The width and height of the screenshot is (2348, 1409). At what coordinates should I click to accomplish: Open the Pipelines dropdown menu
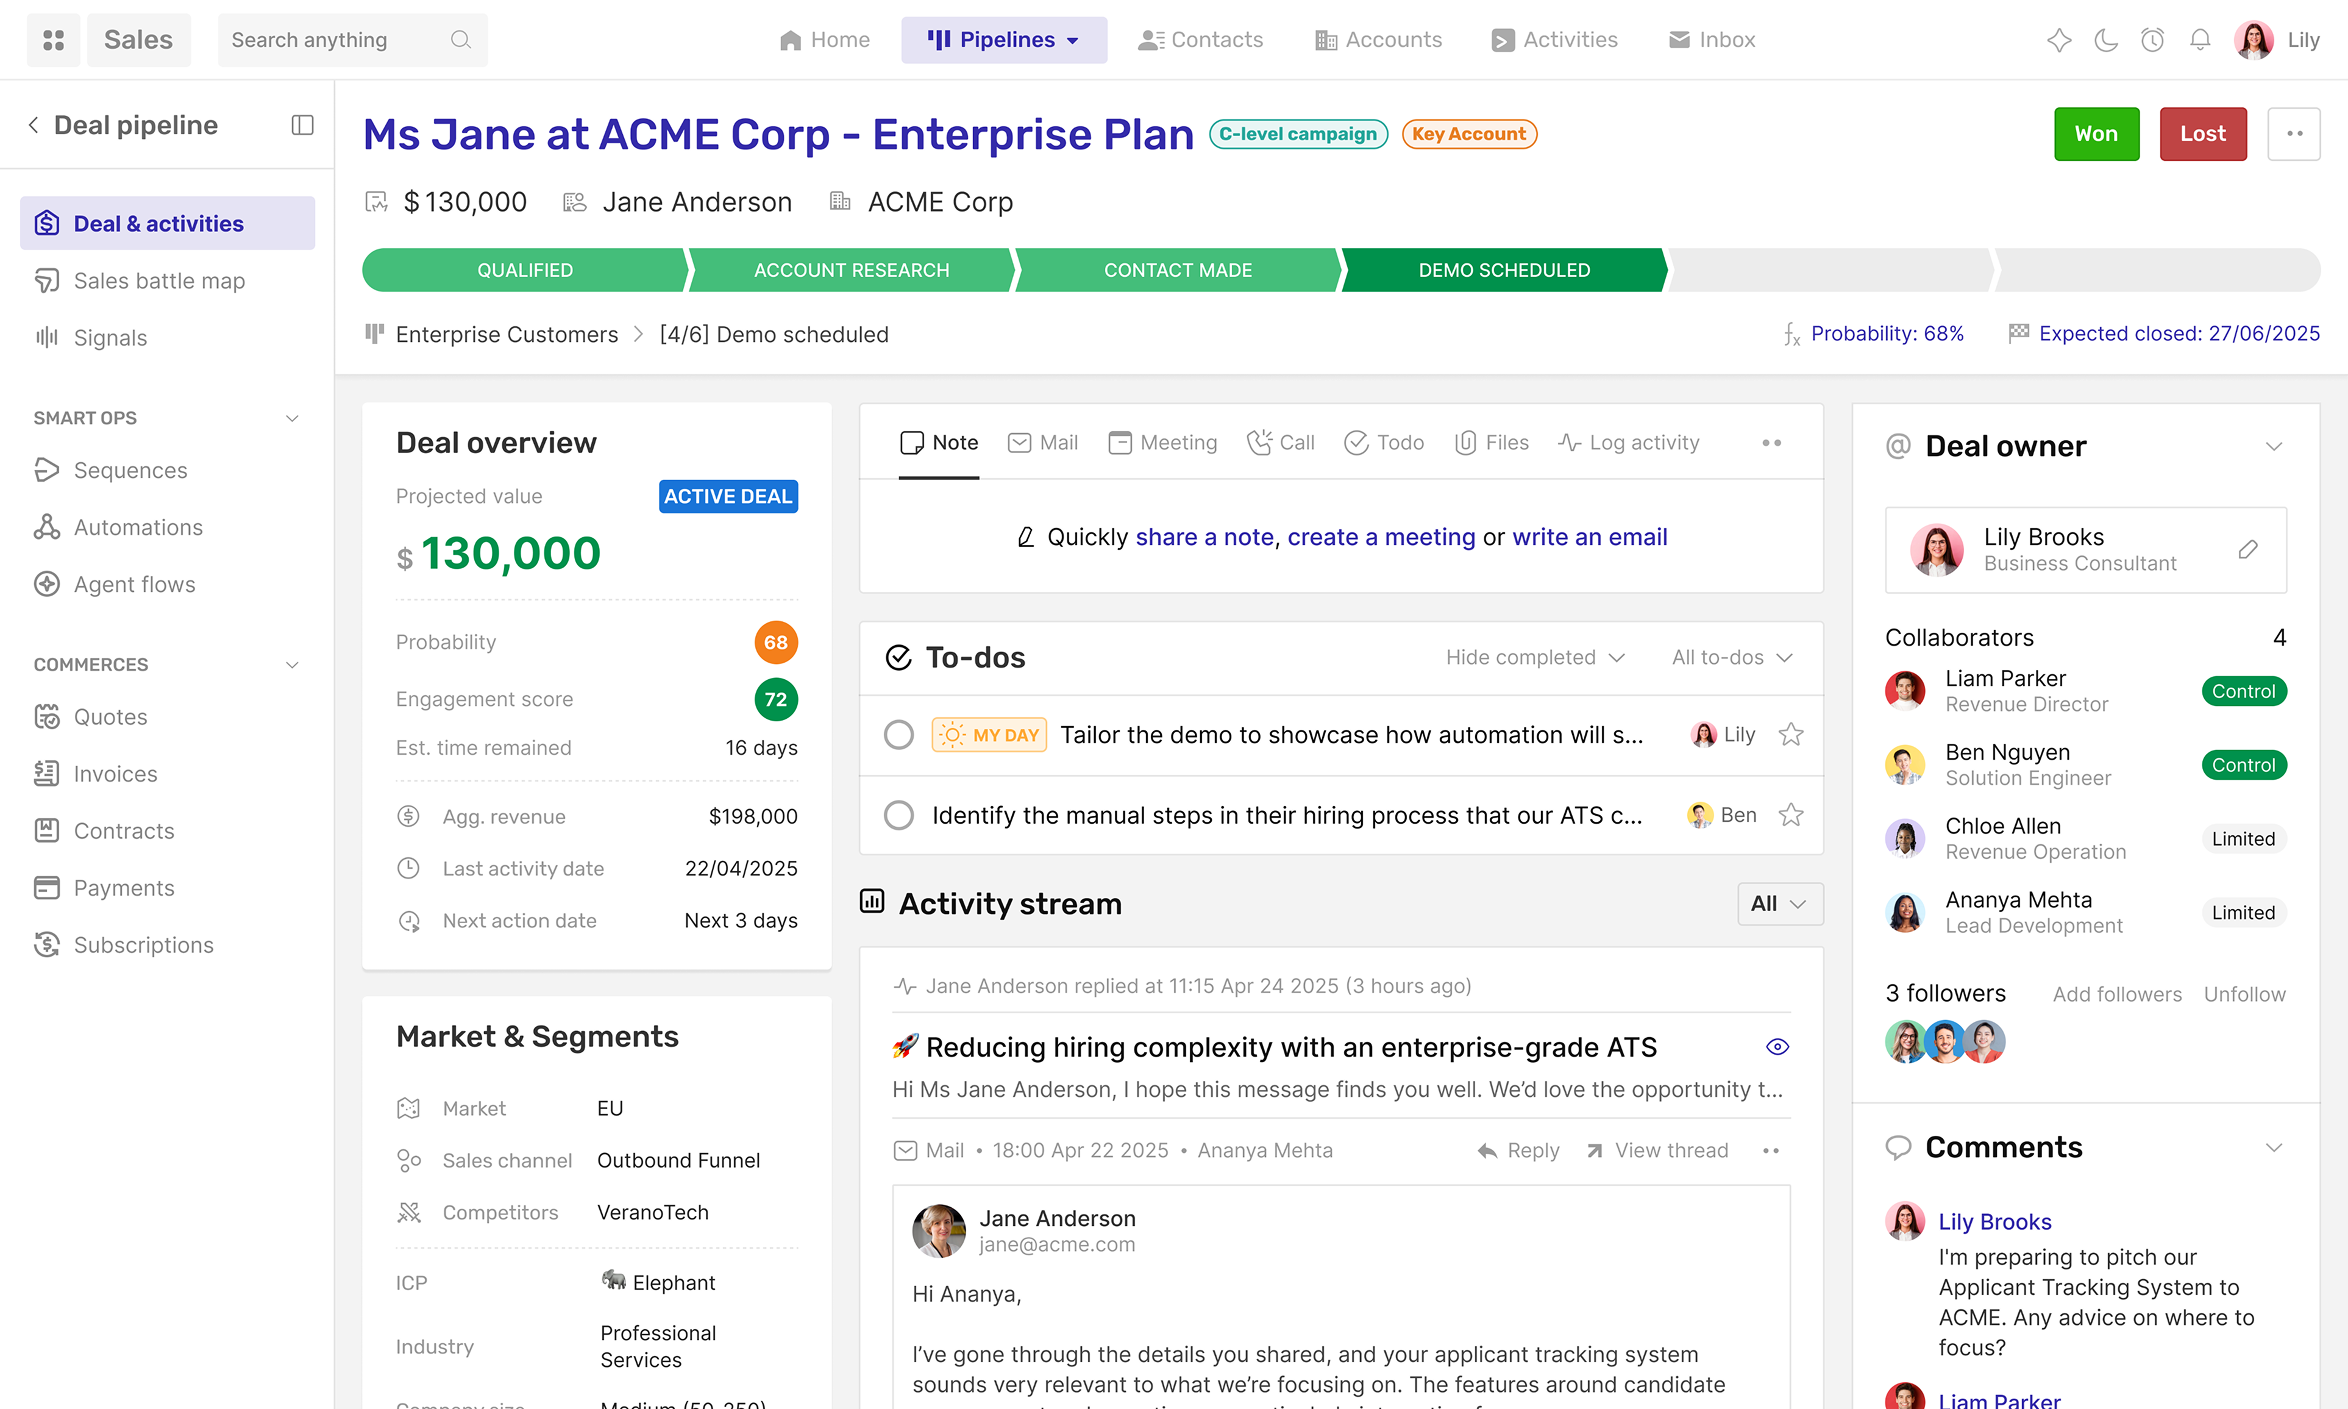point(1004,40)
